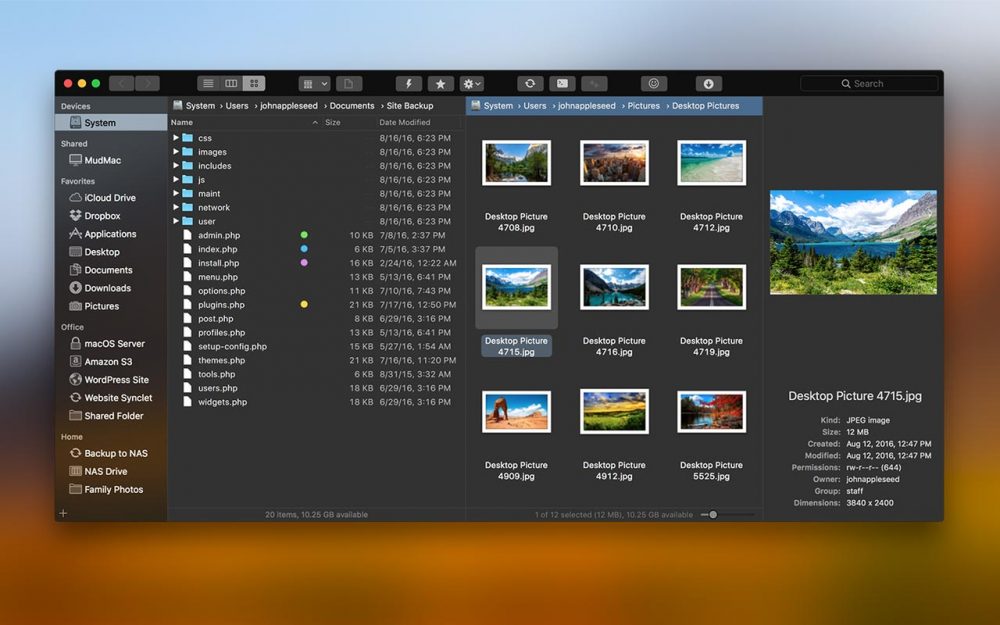
Task: Open the quick actions lightning icon
Action: click(409, 83)
